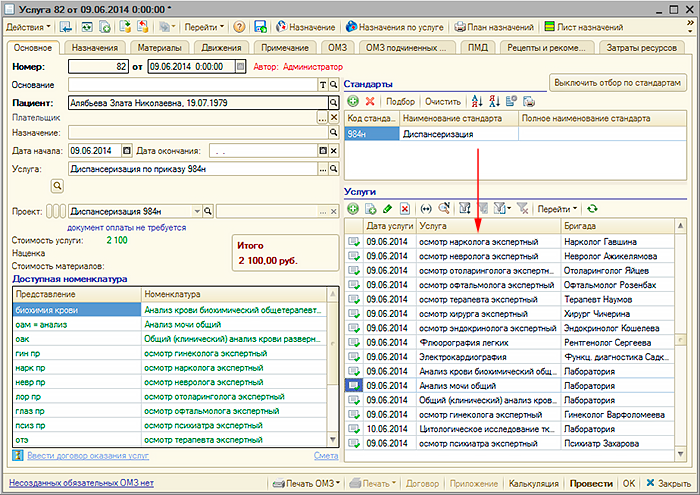
Task: Expand the Проект dropdown list
Action: point(197,211)
